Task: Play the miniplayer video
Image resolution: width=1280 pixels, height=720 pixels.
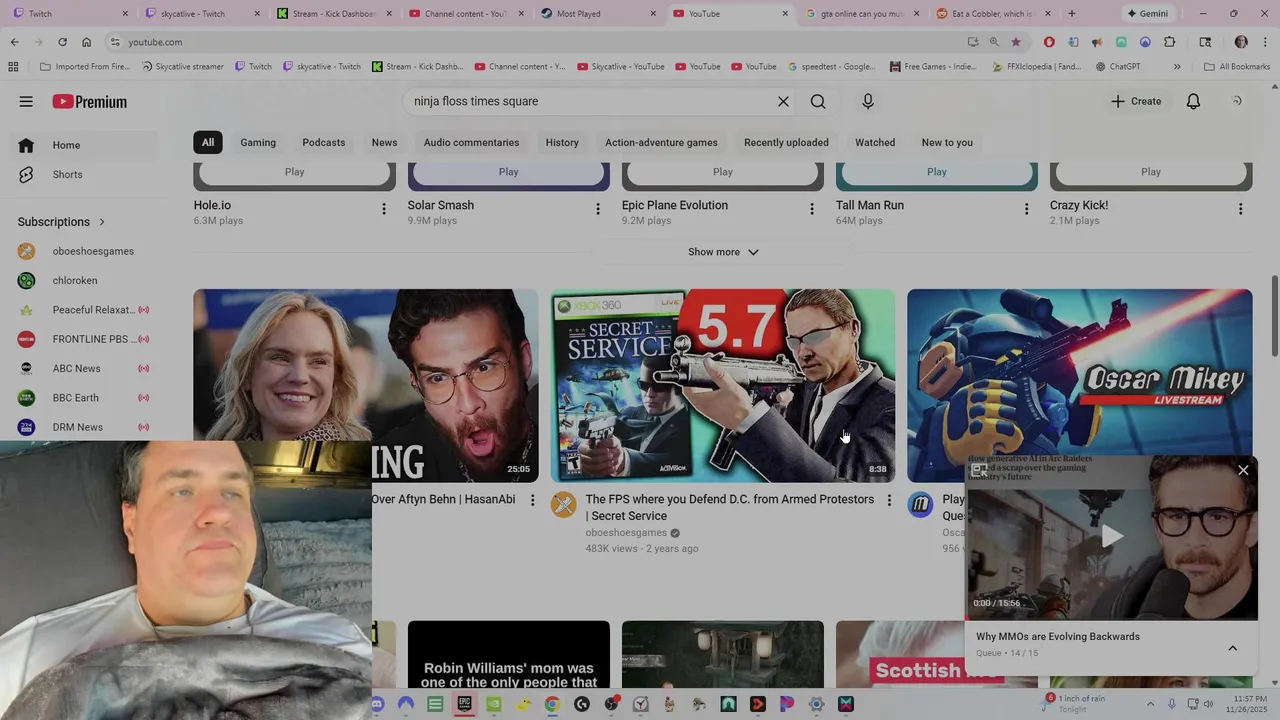Action: pyautogui.click(x=1111, y=536)
